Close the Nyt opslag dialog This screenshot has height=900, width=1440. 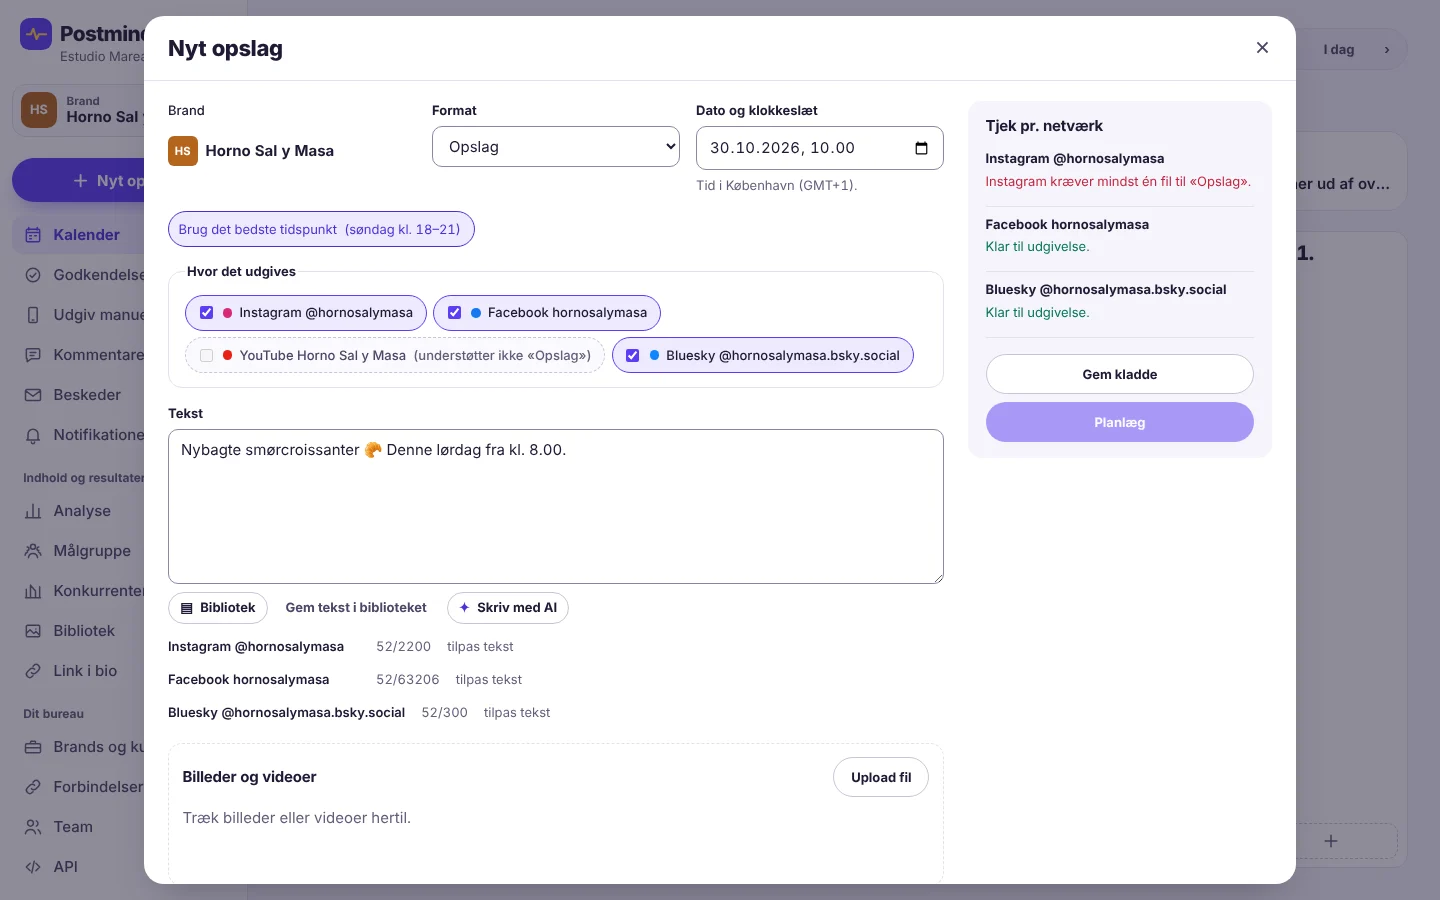click(x=1262, y=48)
